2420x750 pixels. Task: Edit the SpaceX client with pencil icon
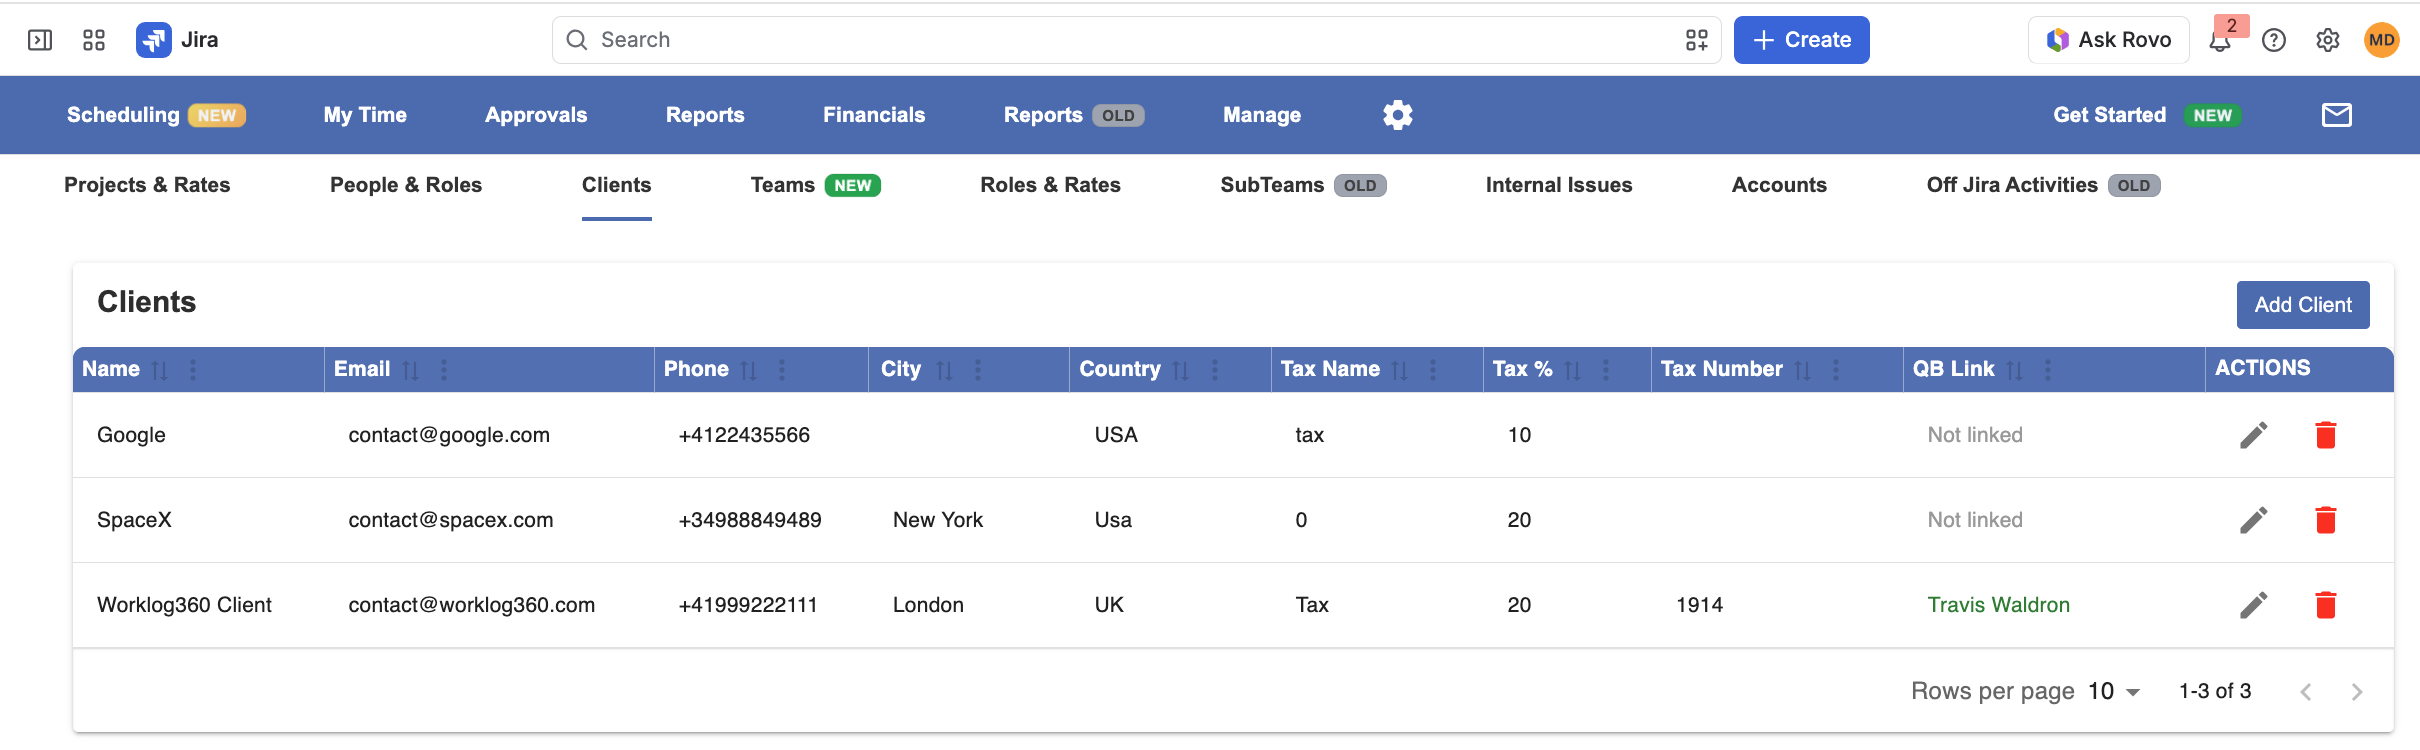2254,520
